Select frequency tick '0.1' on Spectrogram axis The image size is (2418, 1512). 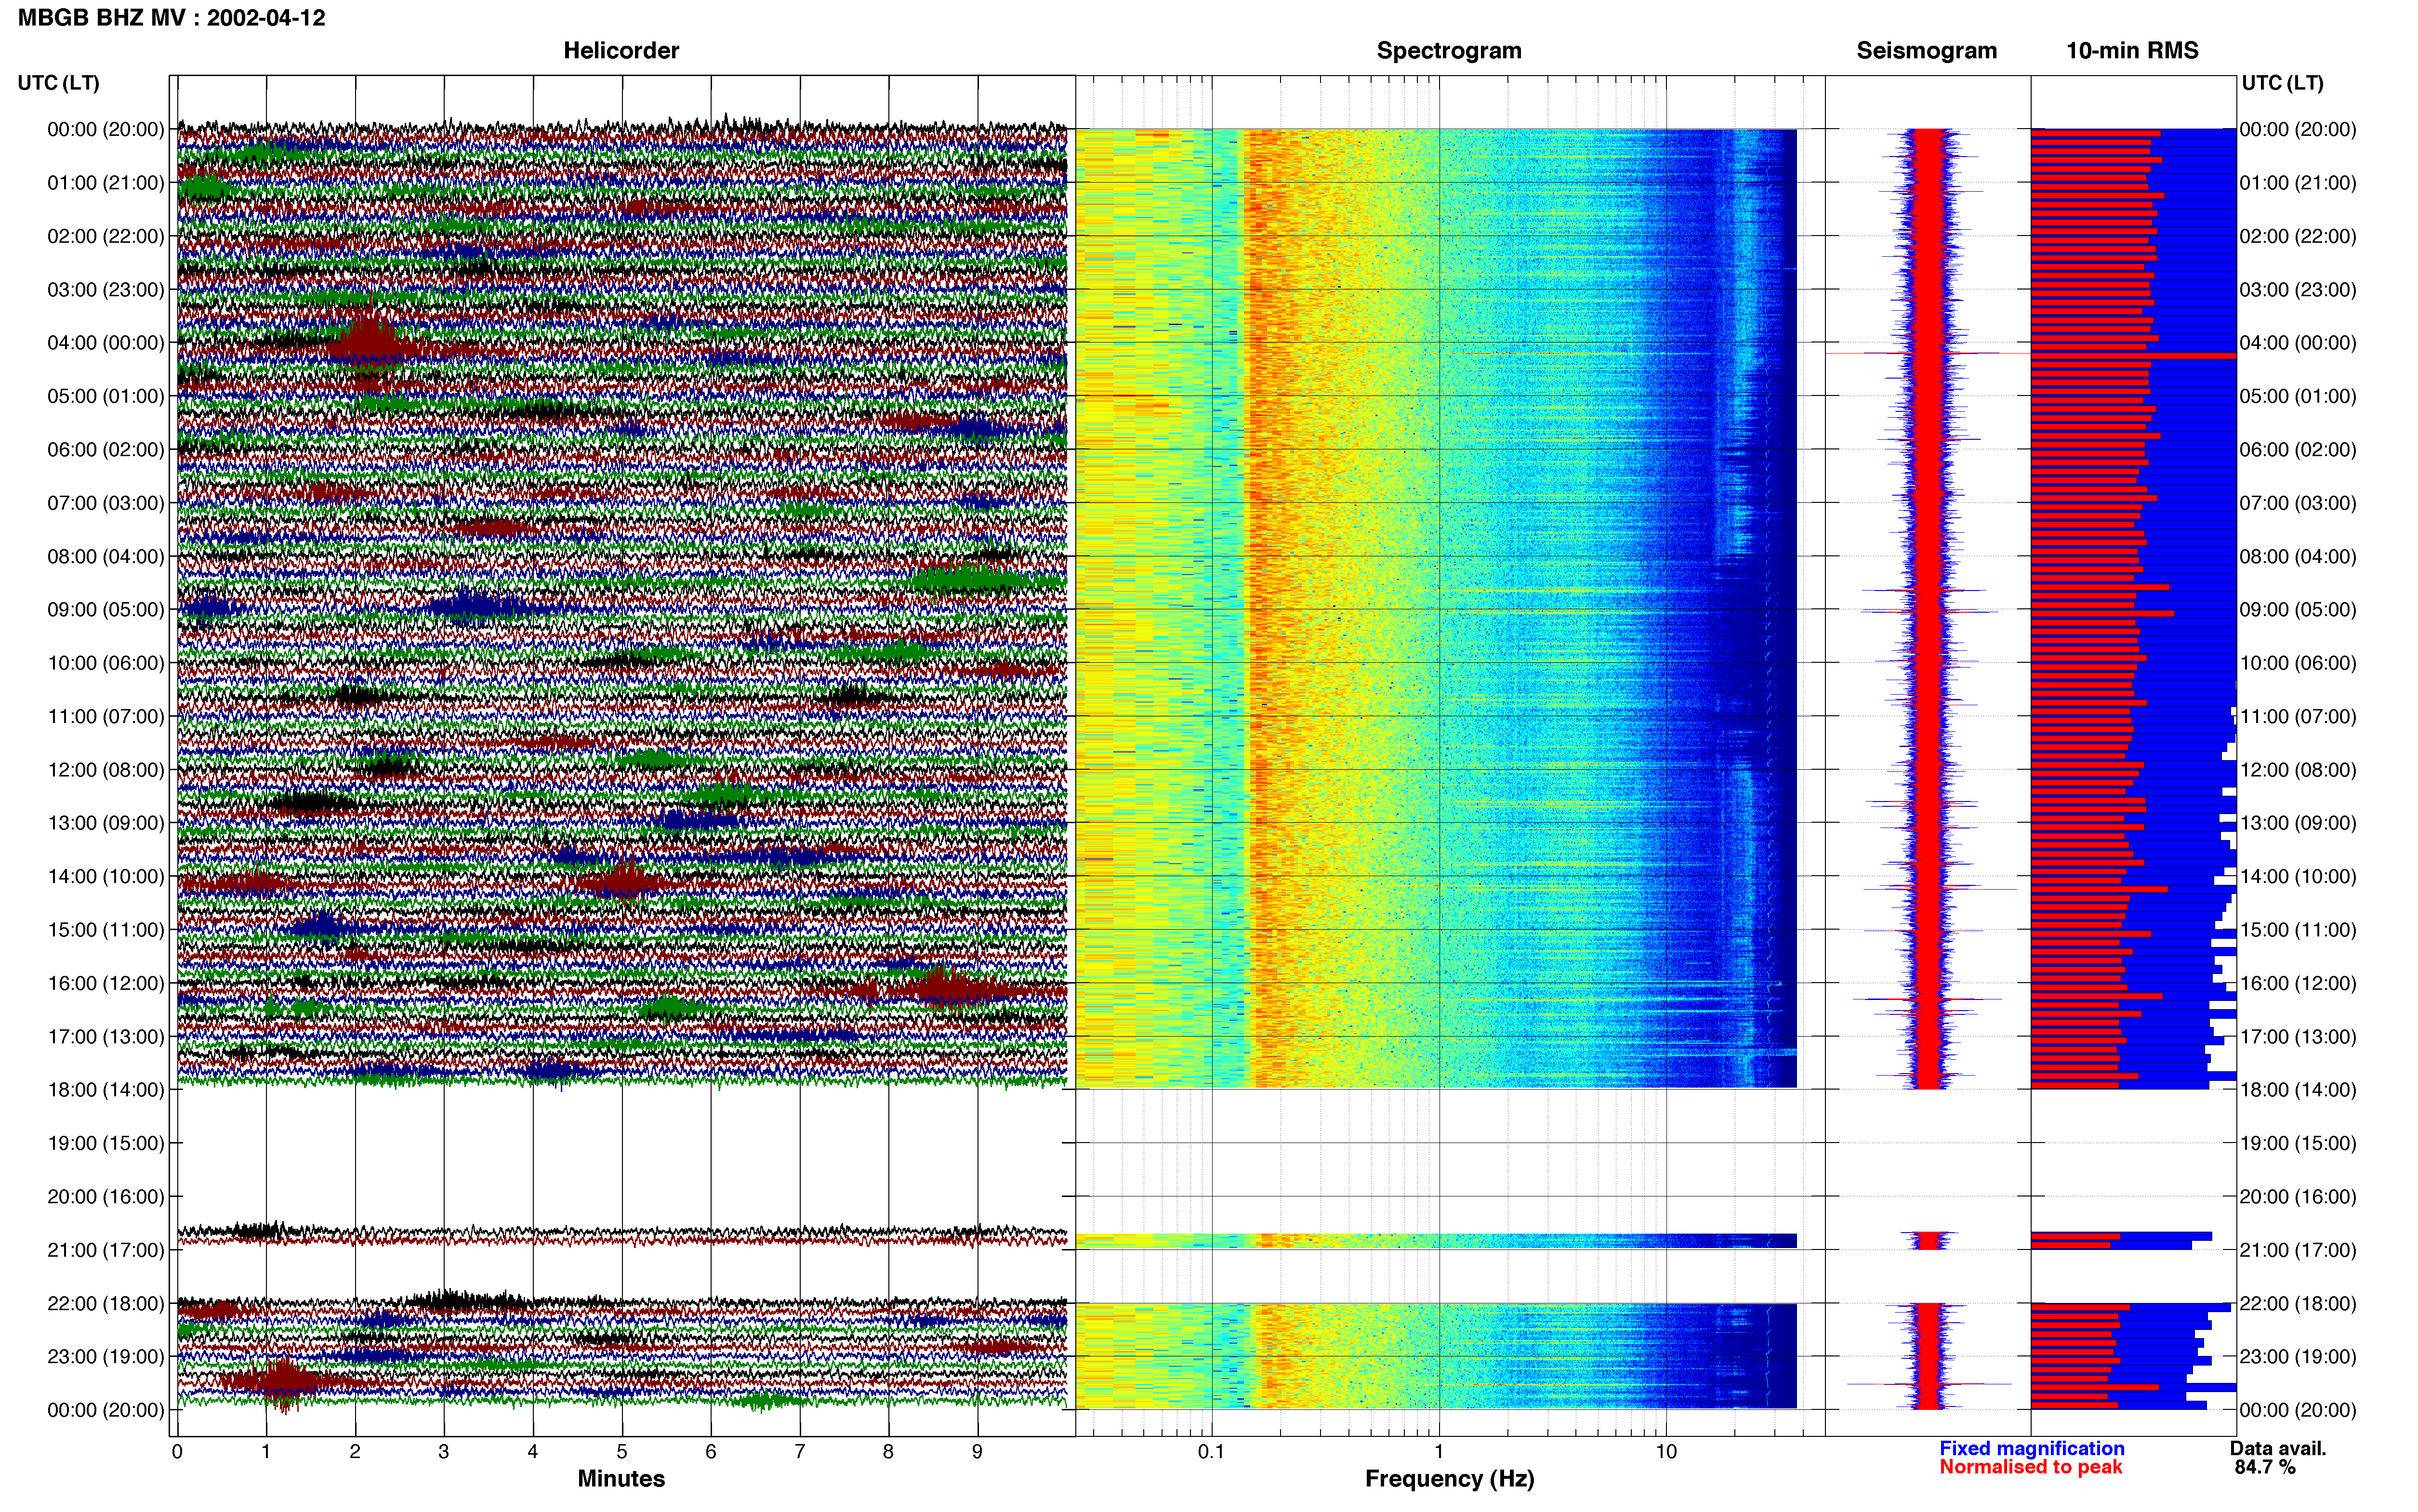pos(1211,1452)
